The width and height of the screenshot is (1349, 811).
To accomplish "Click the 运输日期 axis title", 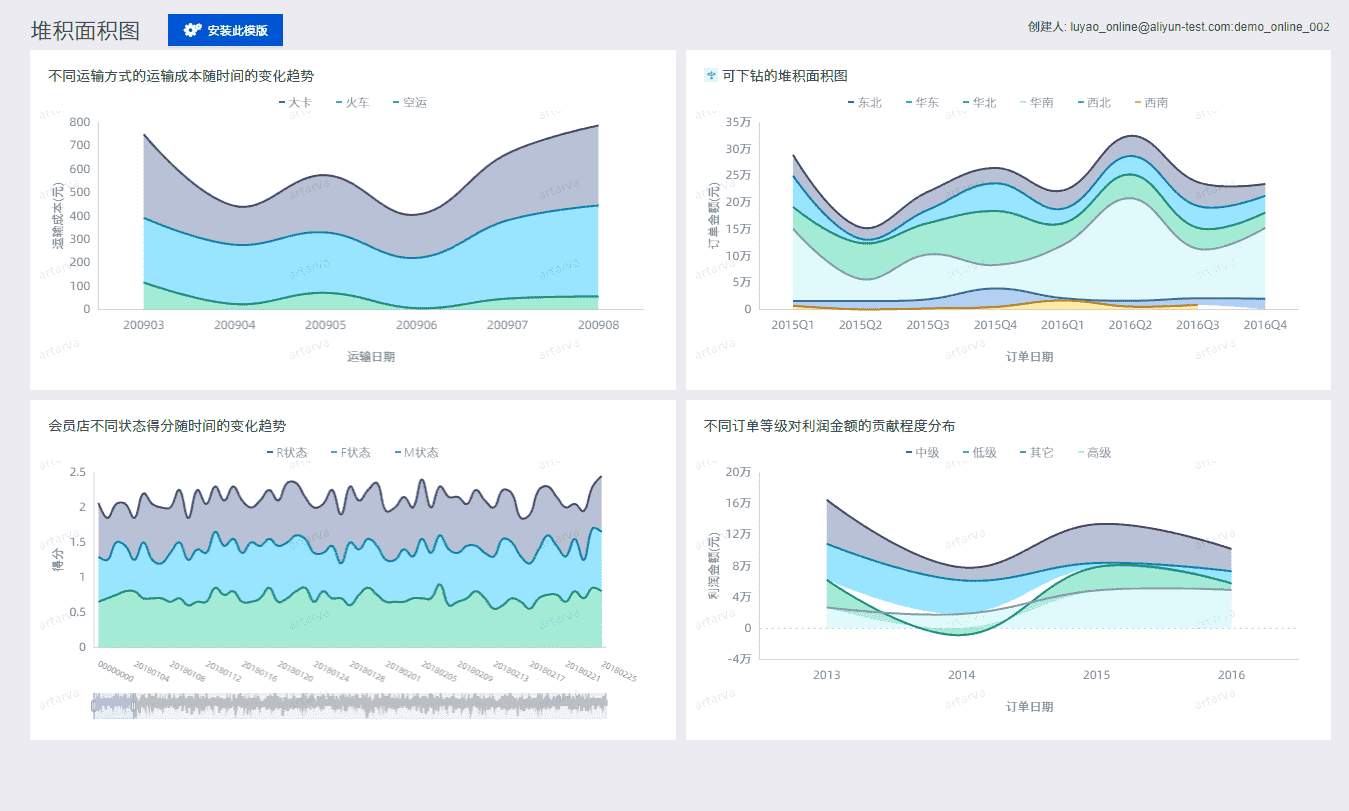I will tap(371, 357).
